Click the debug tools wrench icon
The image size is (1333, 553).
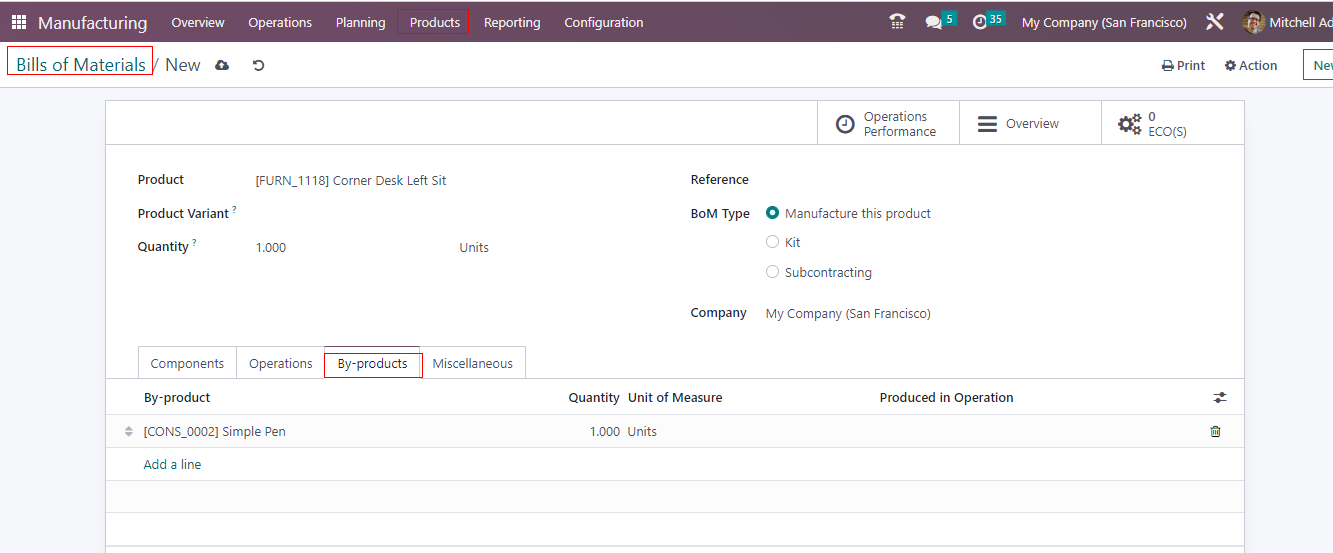click(x=1215, y=22)
